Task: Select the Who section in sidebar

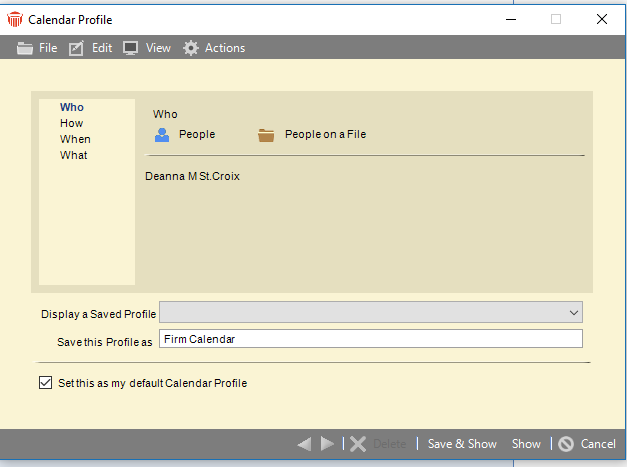Action: (72, 107)
